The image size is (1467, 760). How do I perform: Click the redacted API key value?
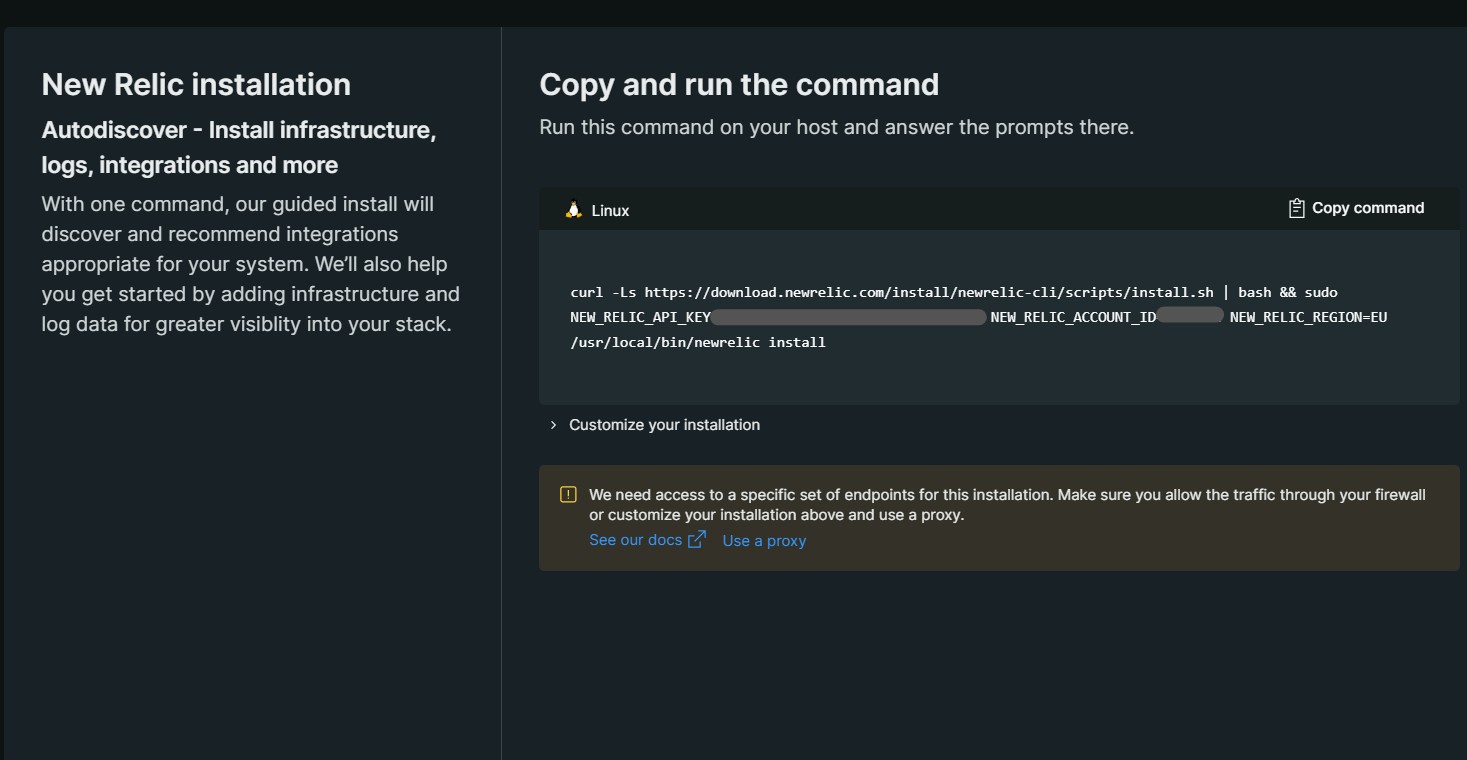[849, 317]
